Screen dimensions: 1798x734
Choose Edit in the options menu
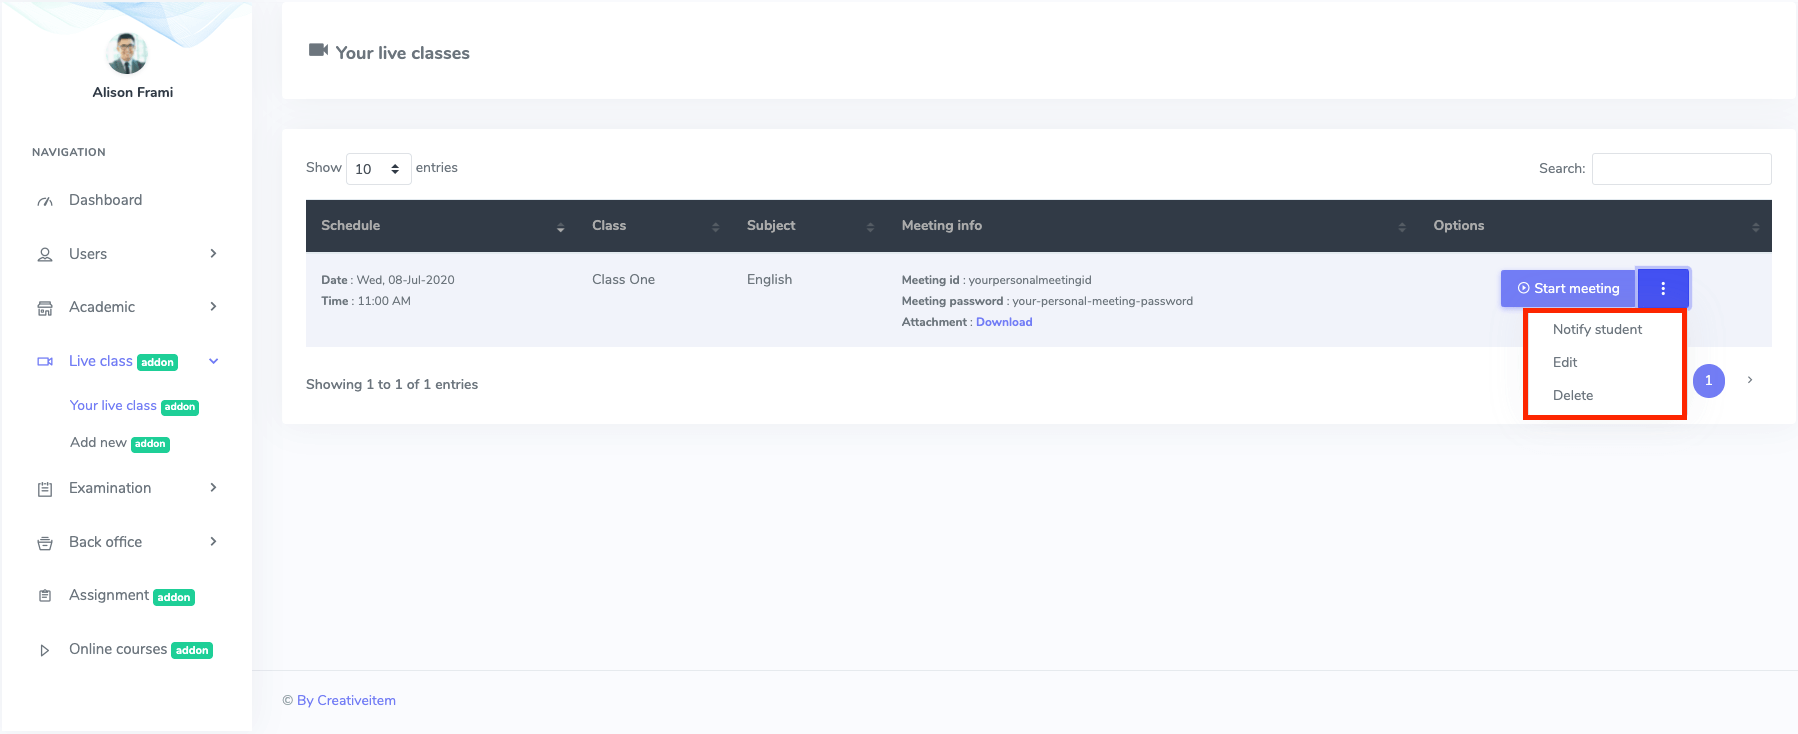pyautogui.click(x=1565, y=362)
